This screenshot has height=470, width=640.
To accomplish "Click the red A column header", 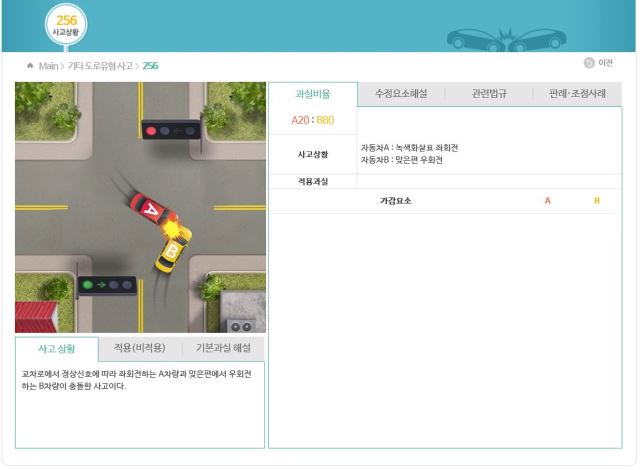I will [x=548, y=201].
